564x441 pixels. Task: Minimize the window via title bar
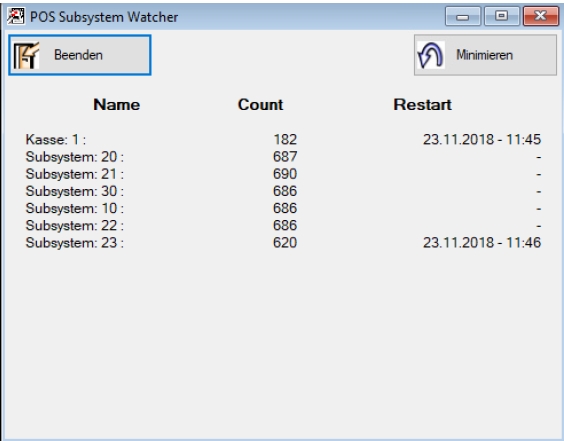(x=463, y=16)
